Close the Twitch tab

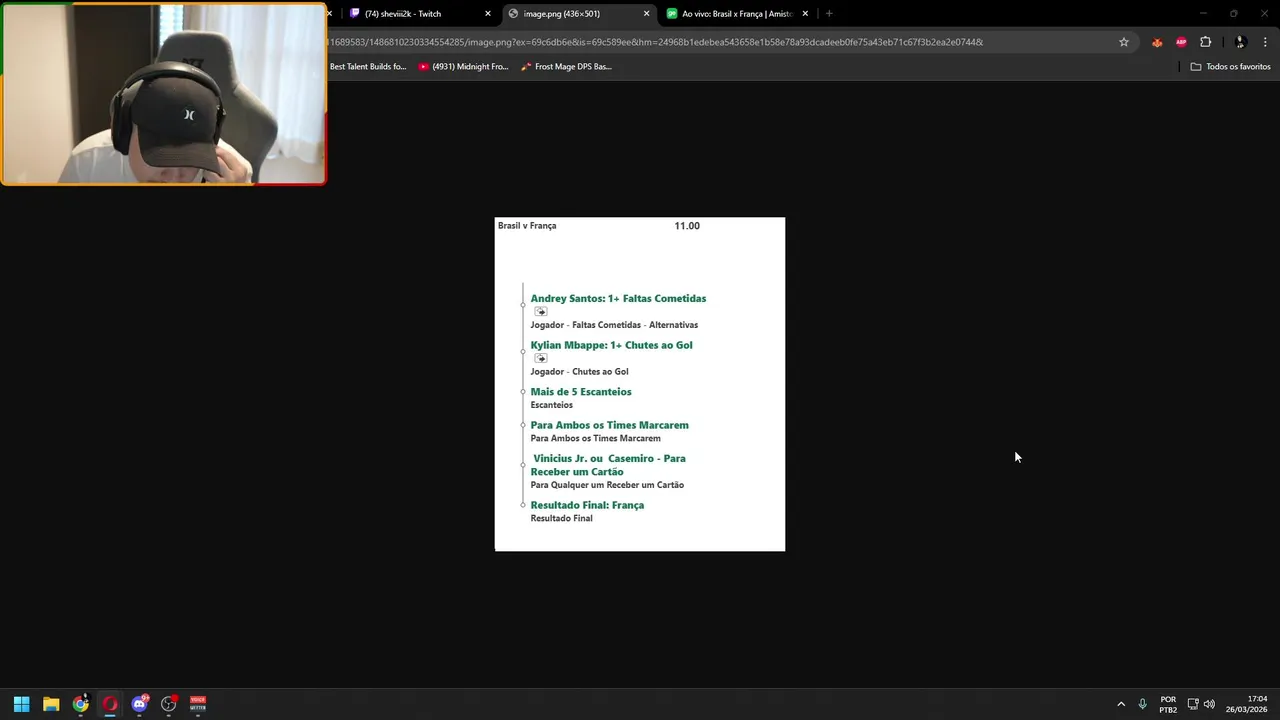[488, 14]
